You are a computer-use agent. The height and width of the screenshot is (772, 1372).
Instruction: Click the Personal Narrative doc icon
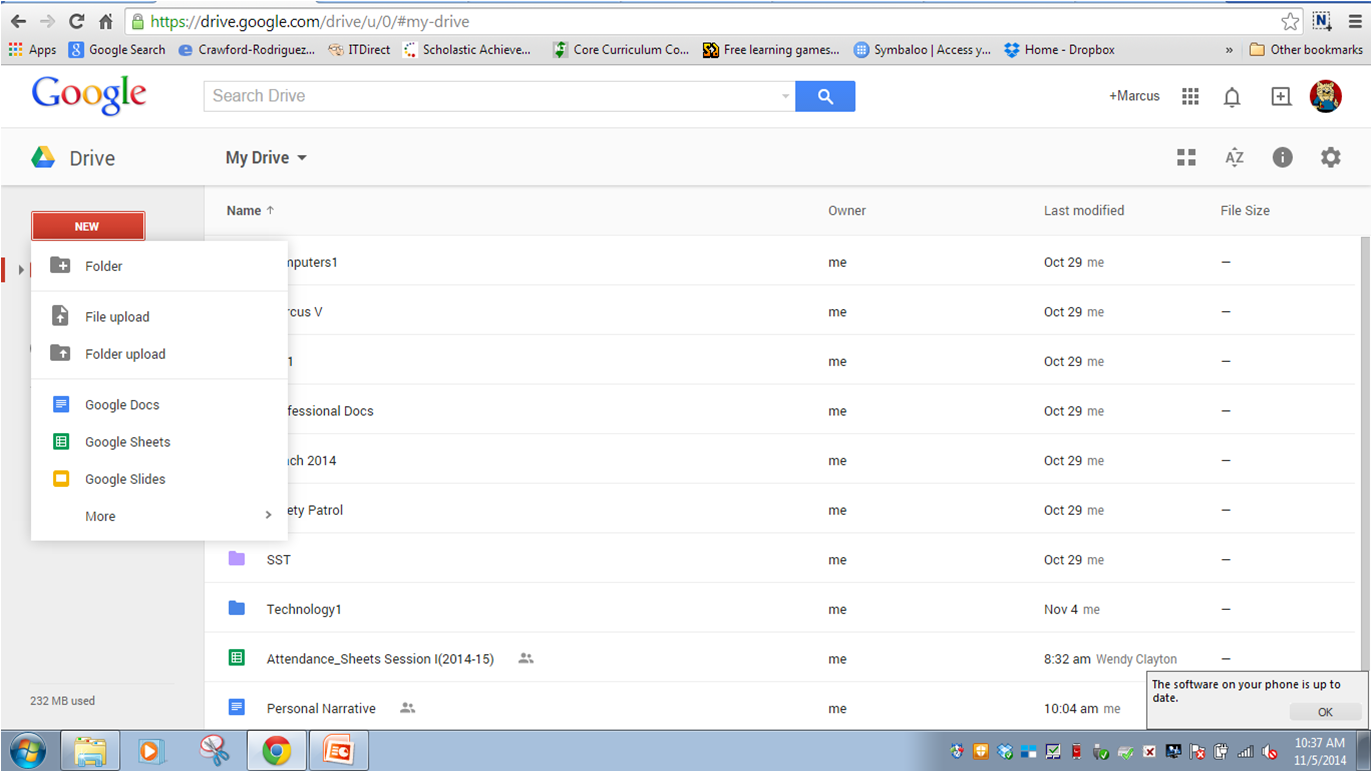(237, 707)
